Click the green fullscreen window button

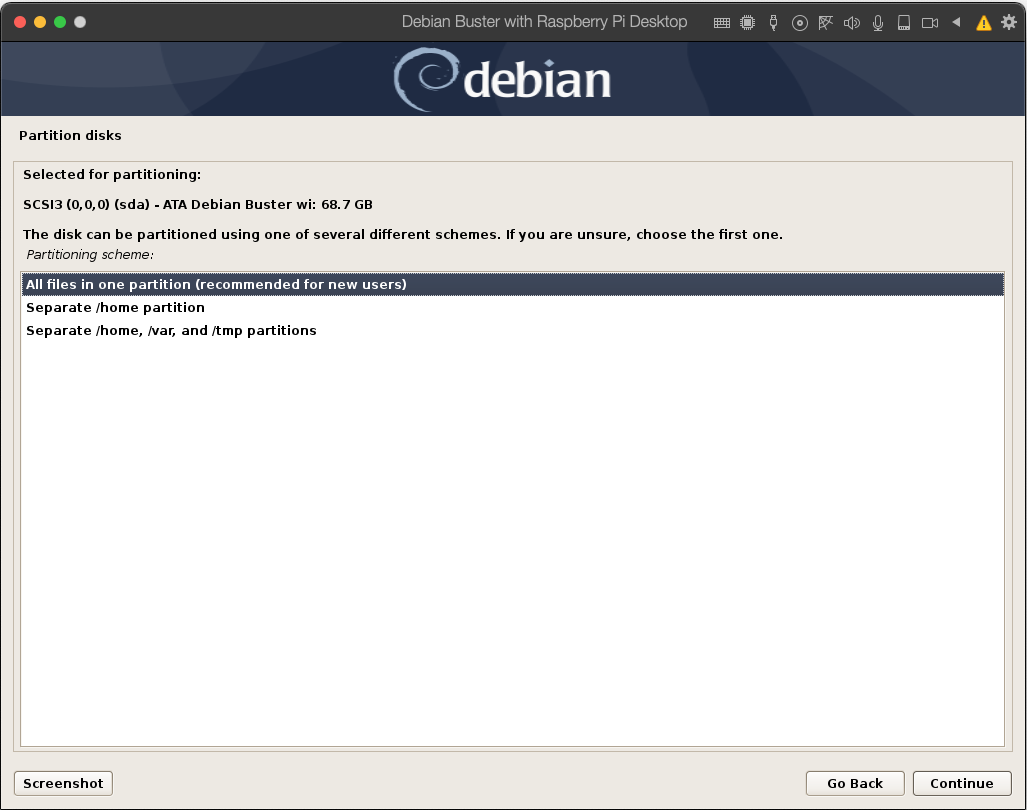coord(60,22)
